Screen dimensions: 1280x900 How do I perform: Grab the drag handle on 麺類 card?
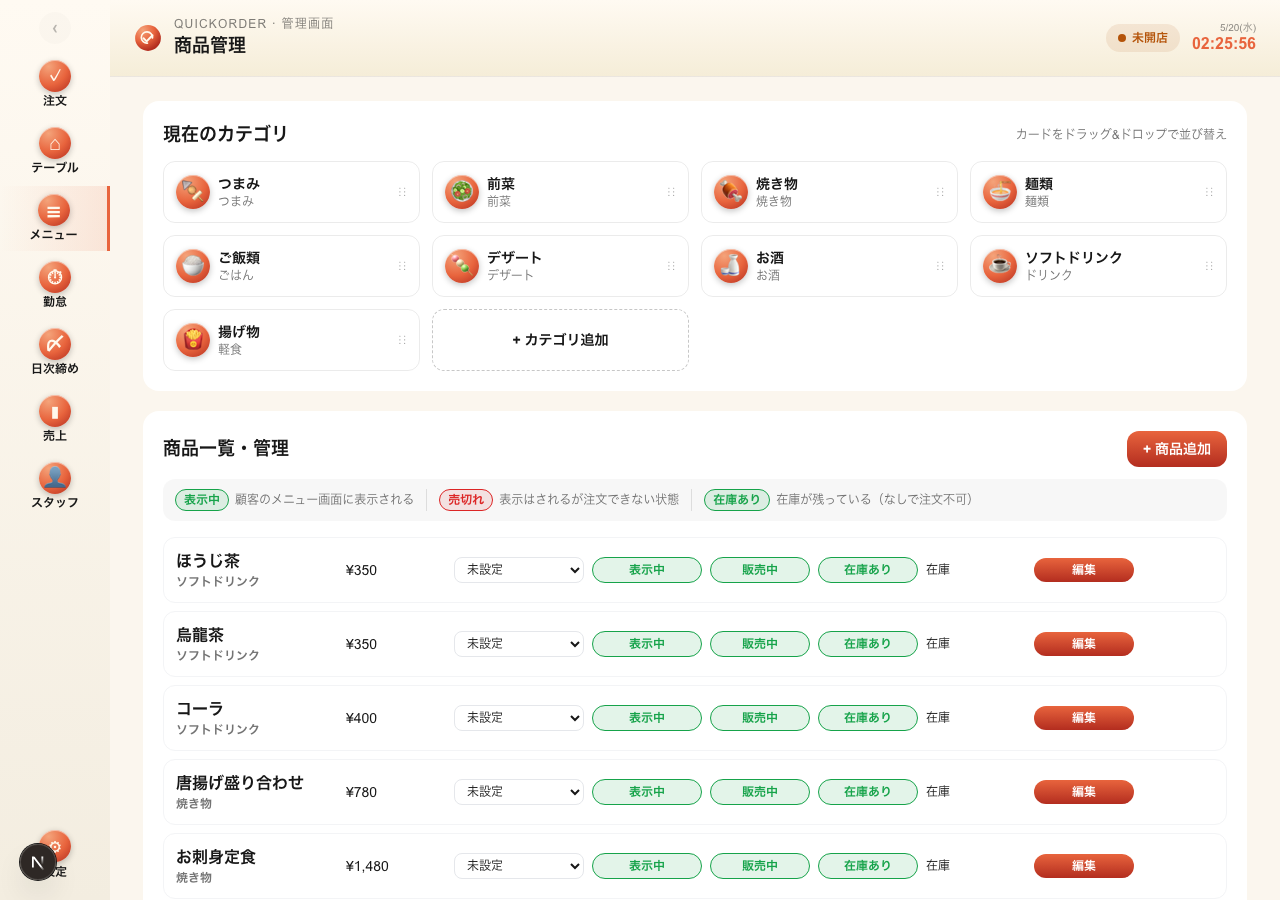pos(1209,192)
